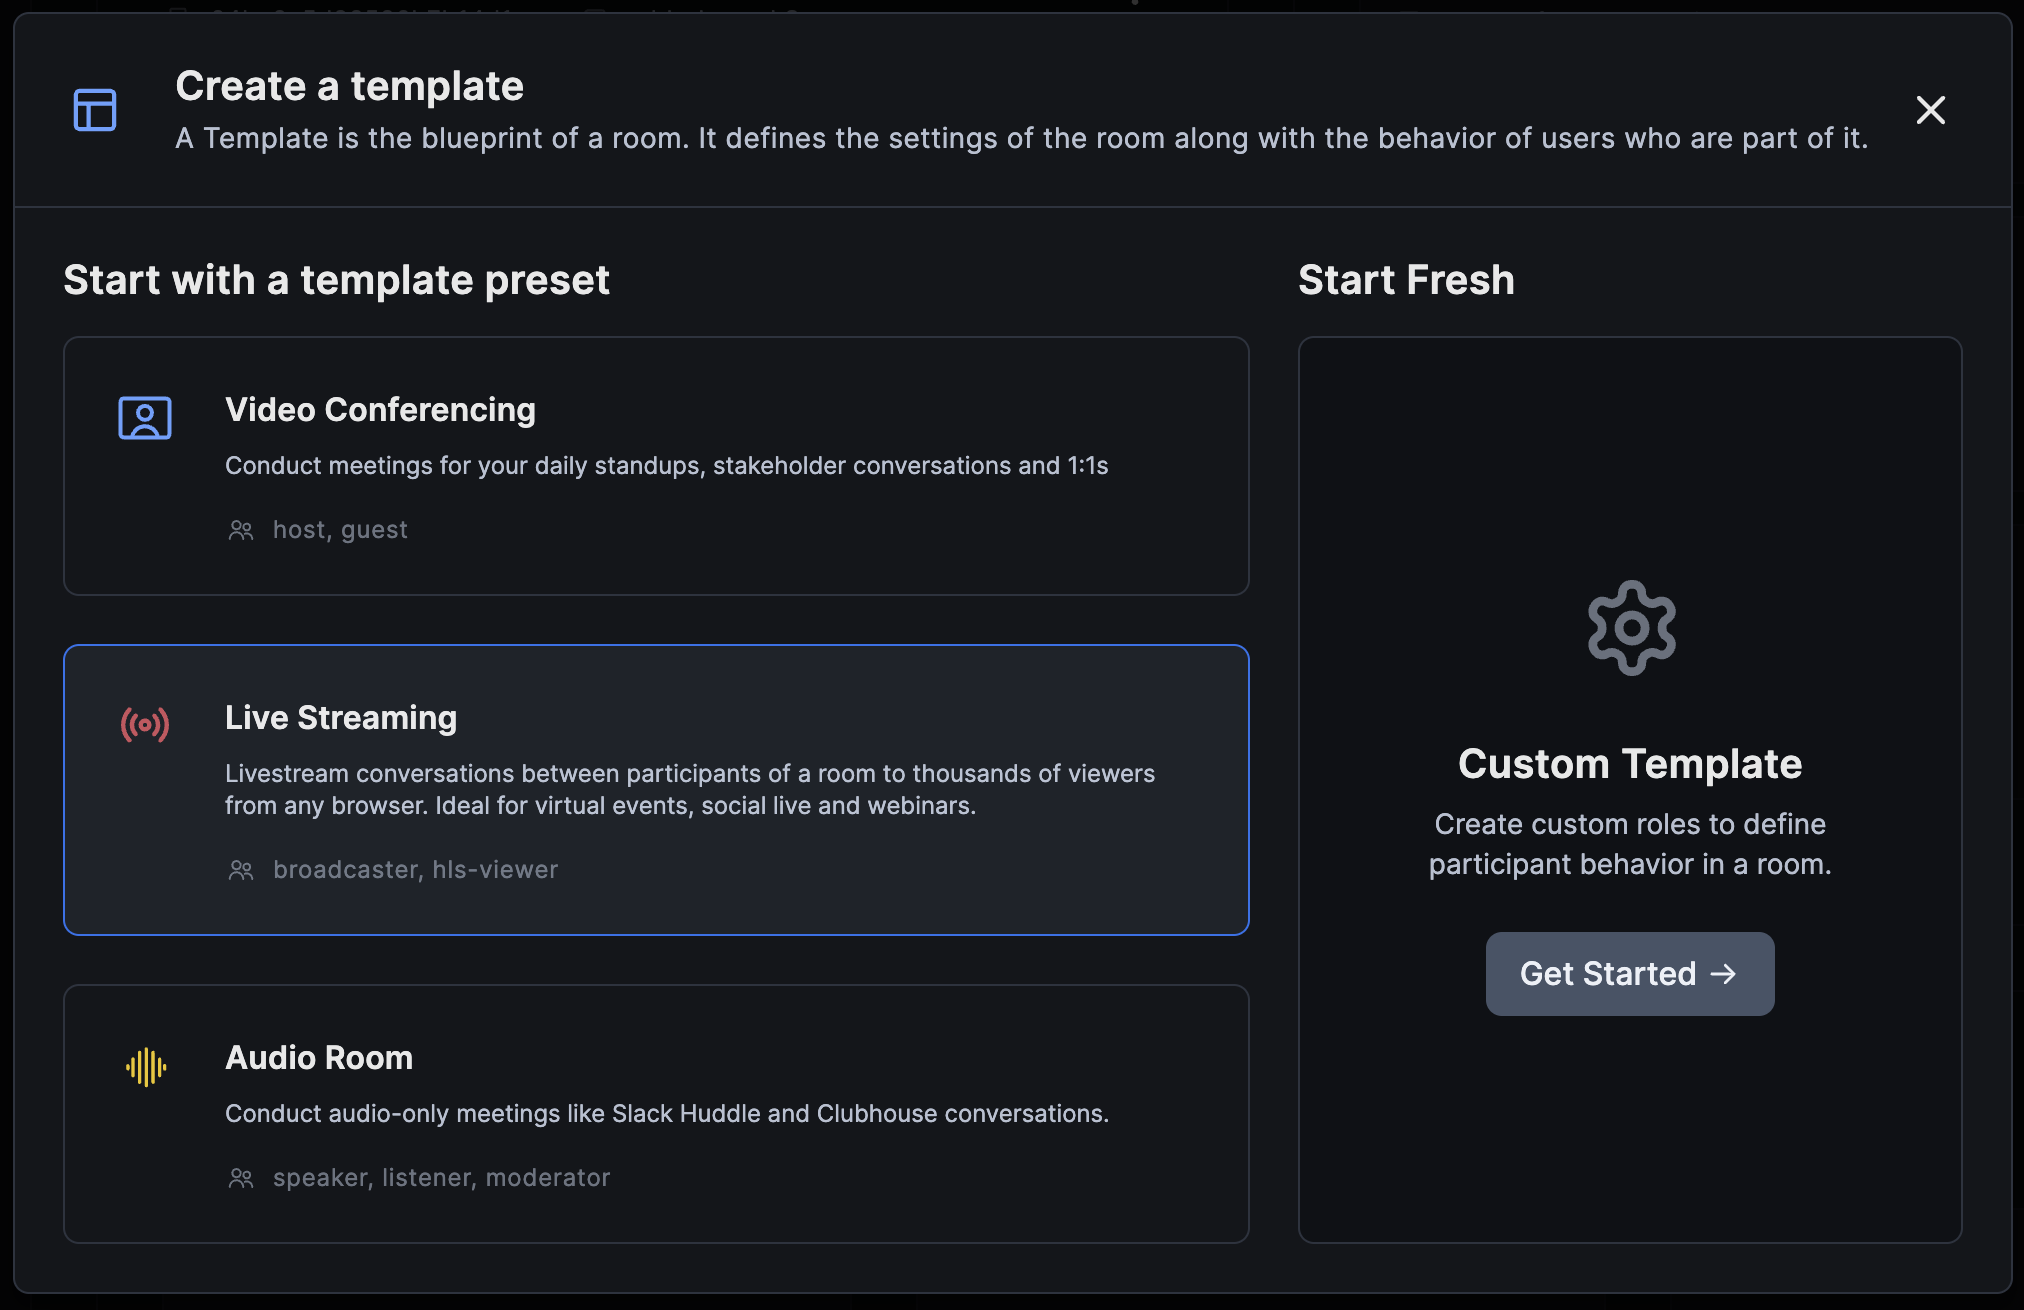Click the red Live Streaming broadcast icon
Screen dimensions: 2024x1310
(x=145, y=724)
